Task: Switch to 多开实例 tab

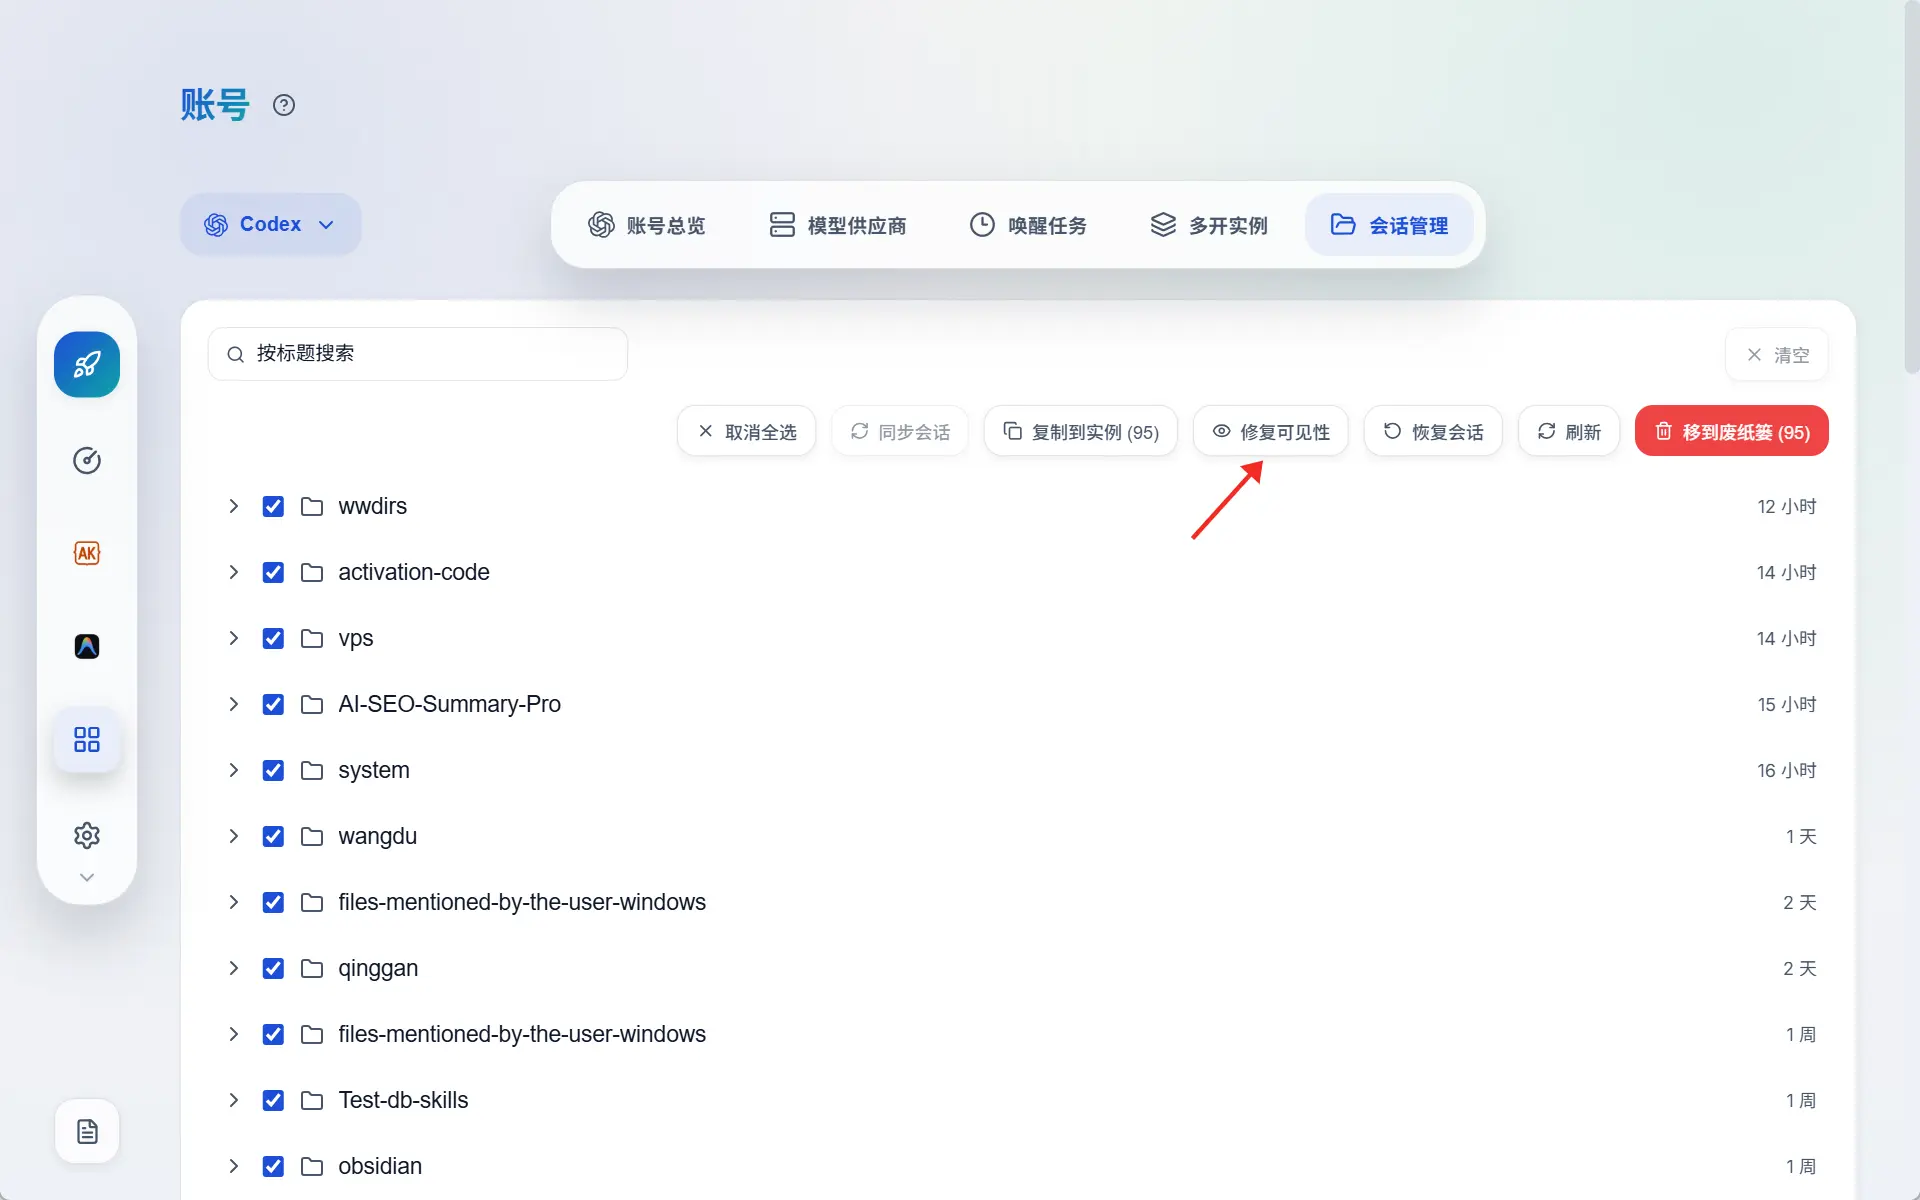Action: coord(1209,225)
